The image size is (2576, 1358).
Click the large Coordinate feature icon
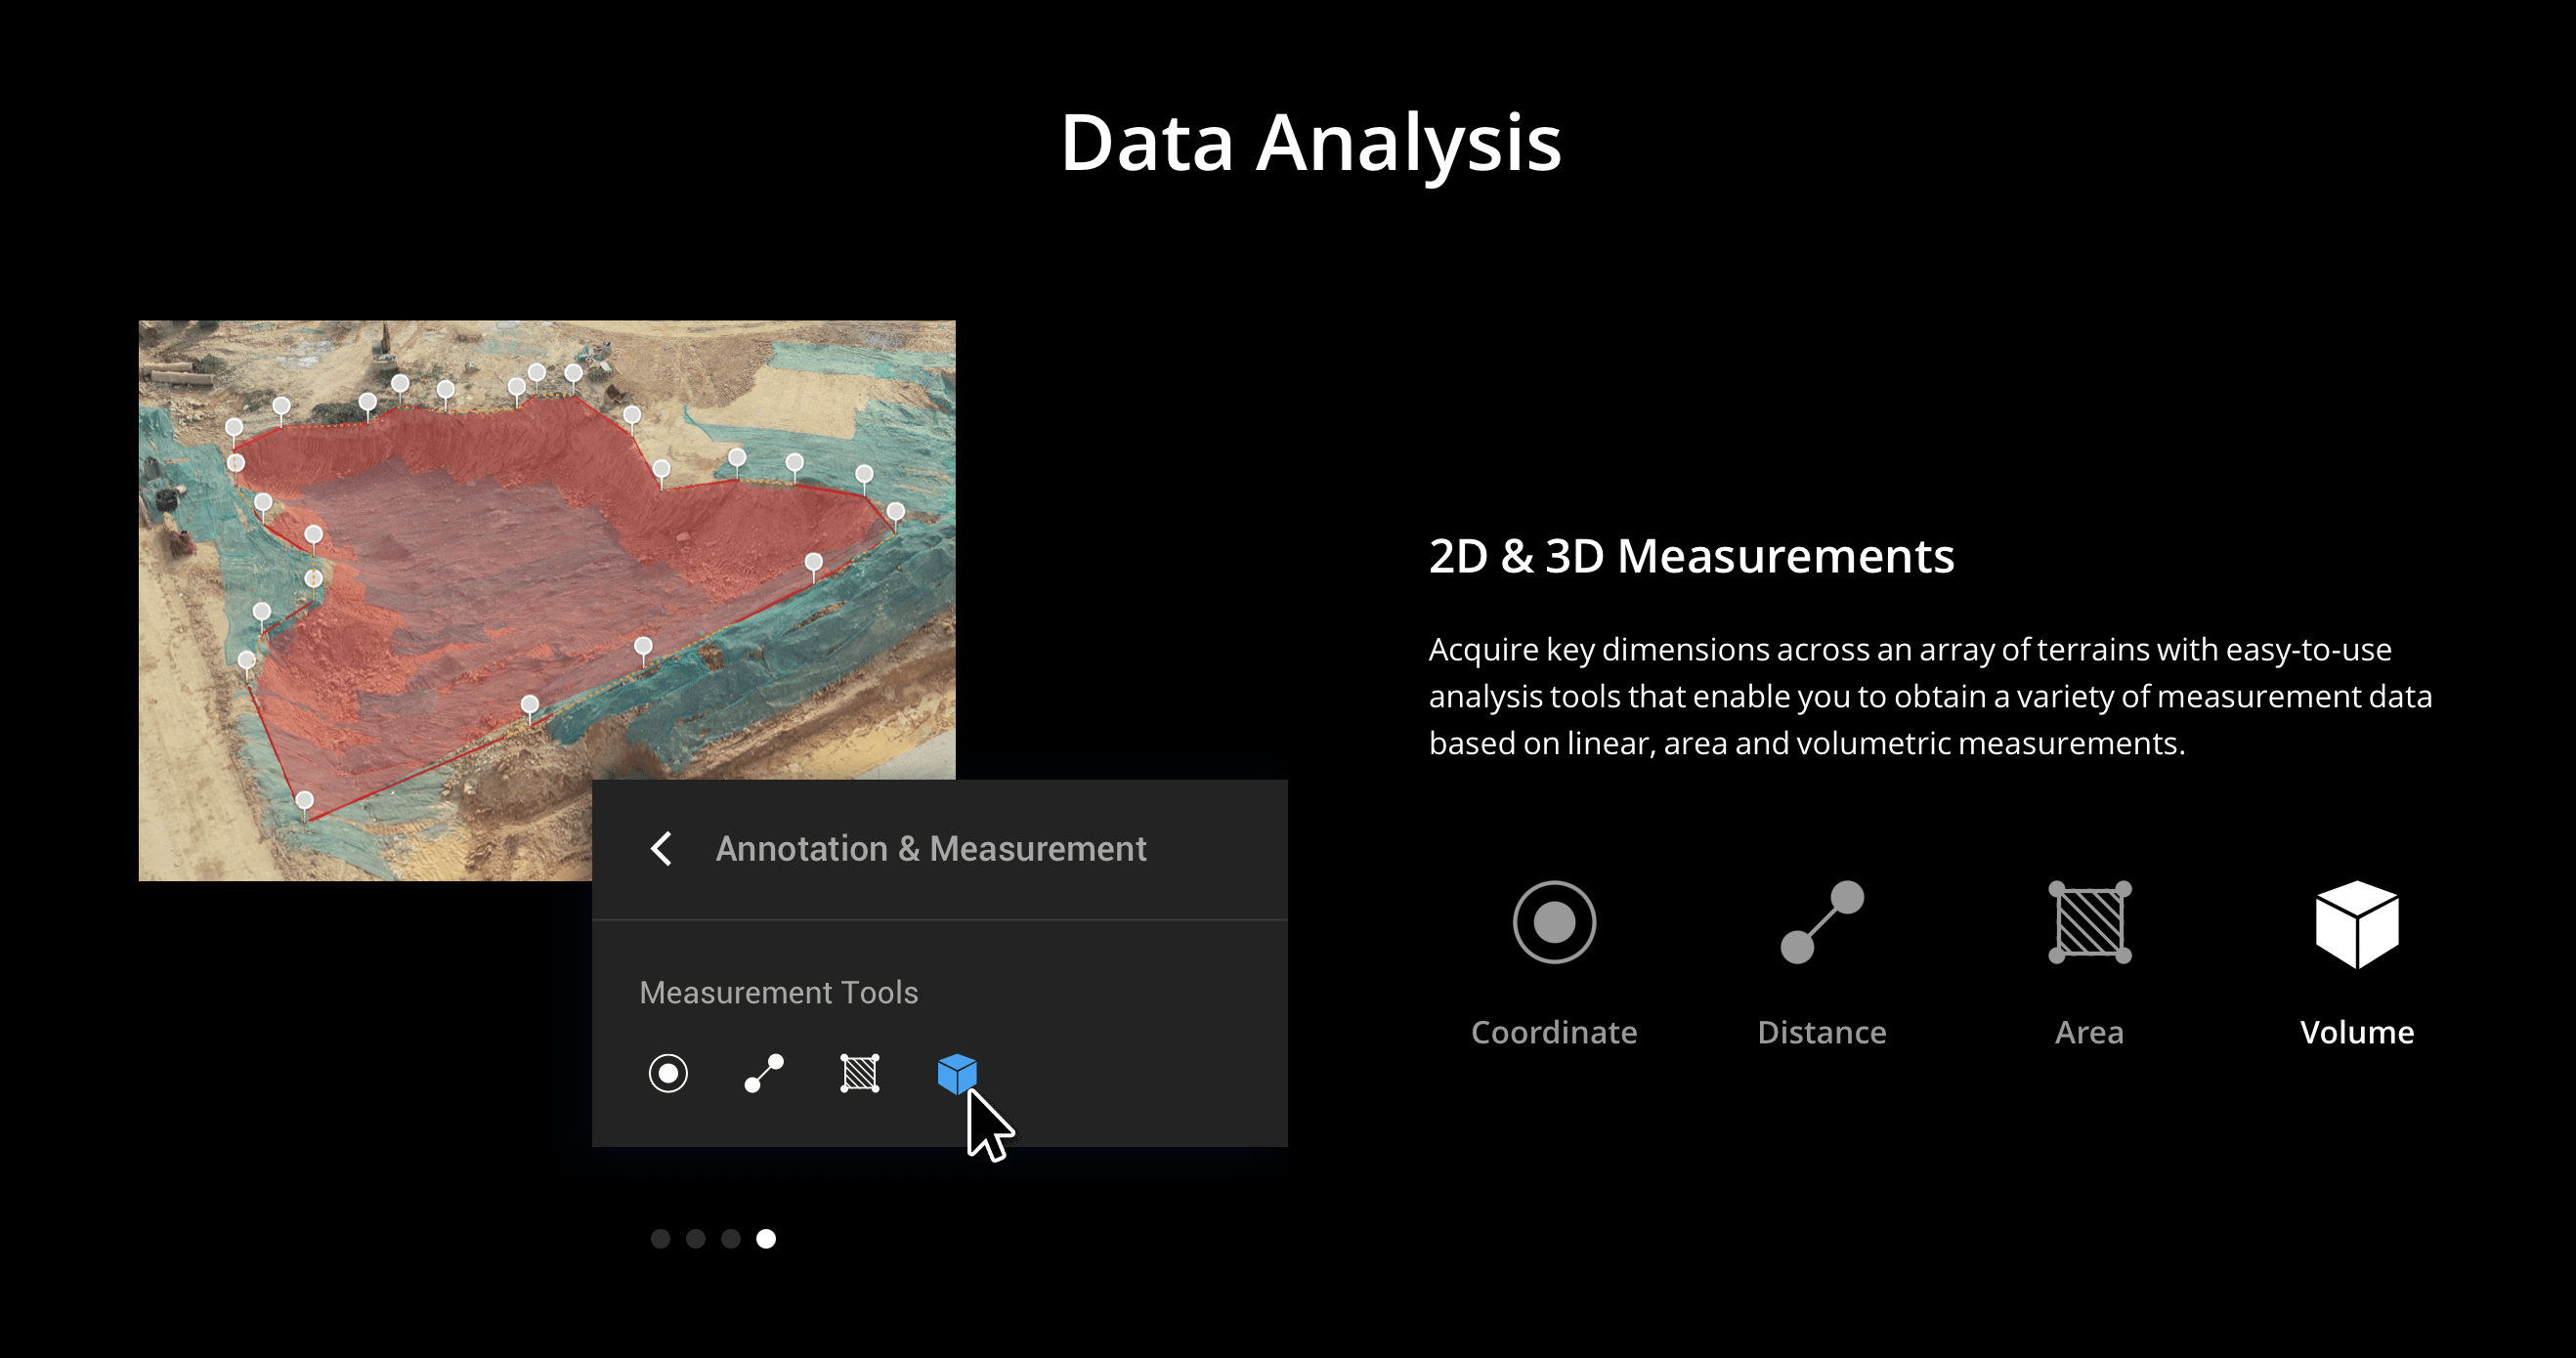1554,922
